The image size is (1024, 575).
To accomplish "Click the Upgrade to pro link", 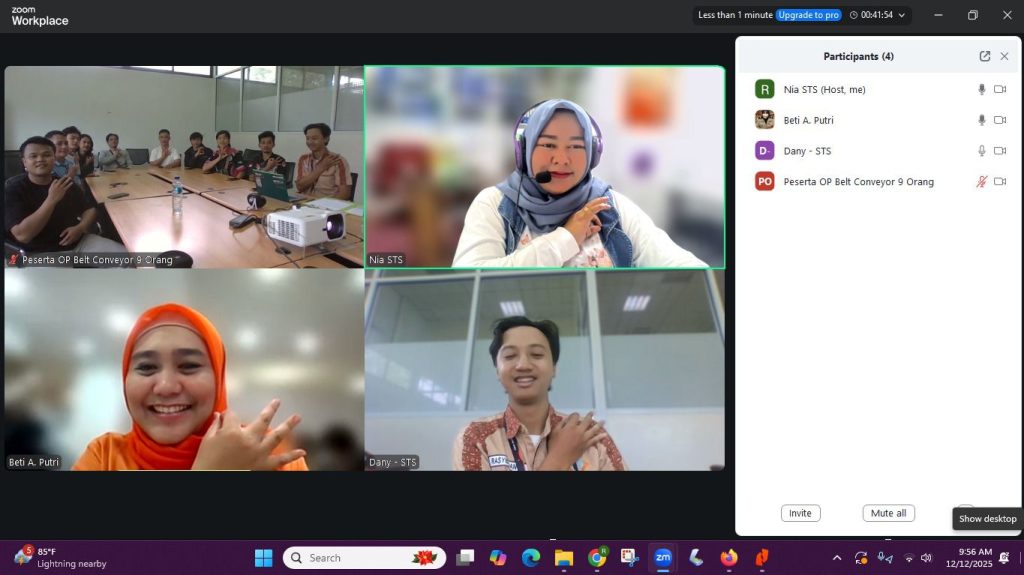I will [x=808, y=15].
